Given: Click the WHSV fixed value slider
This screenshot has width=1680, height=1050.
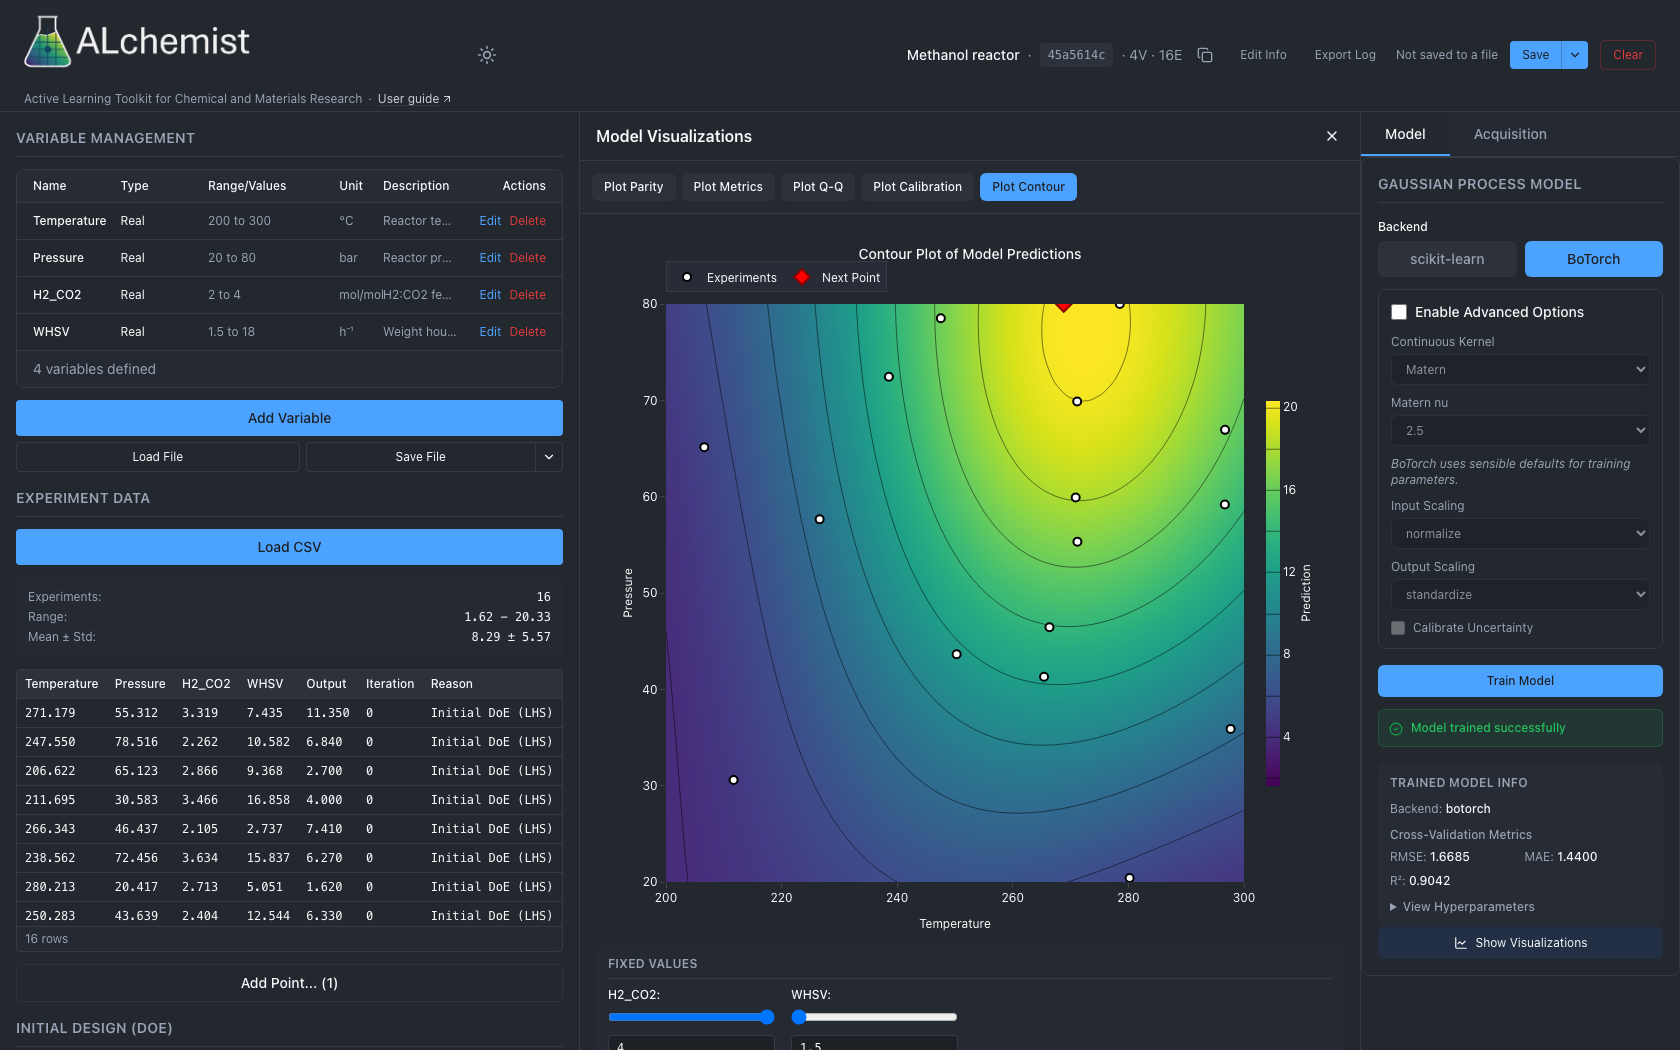Looking at the screenshot, I should 874,1017.
